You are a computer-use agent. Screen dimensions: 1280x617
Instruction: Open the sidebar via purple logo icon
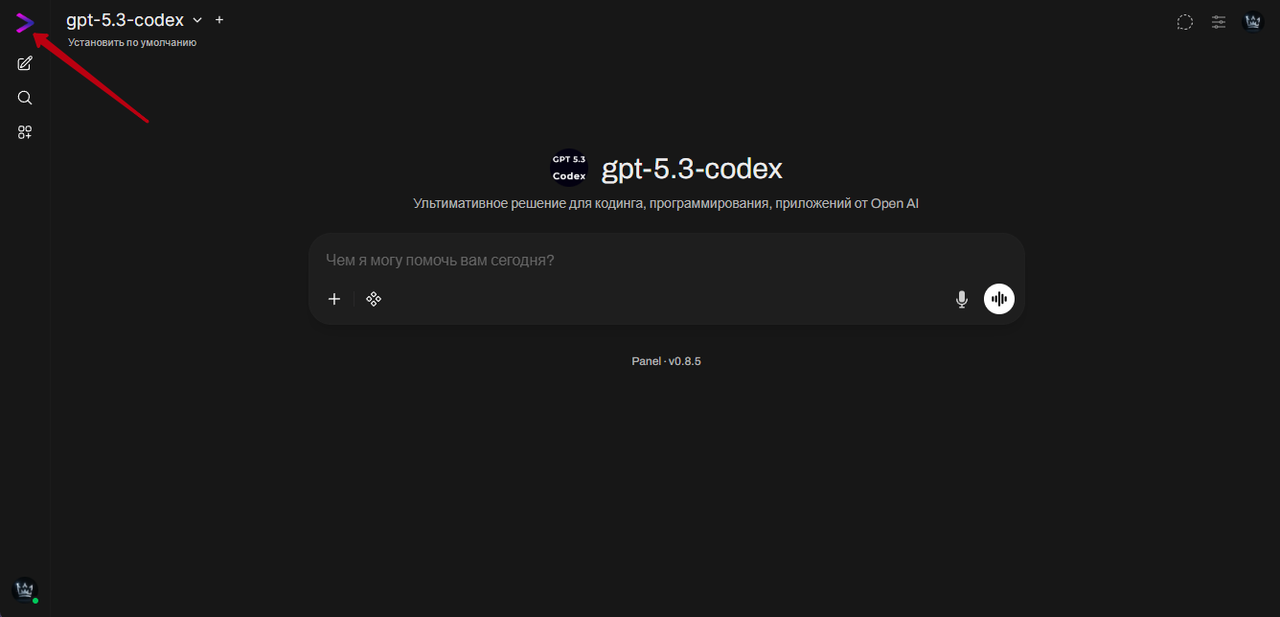click(25, 22)
